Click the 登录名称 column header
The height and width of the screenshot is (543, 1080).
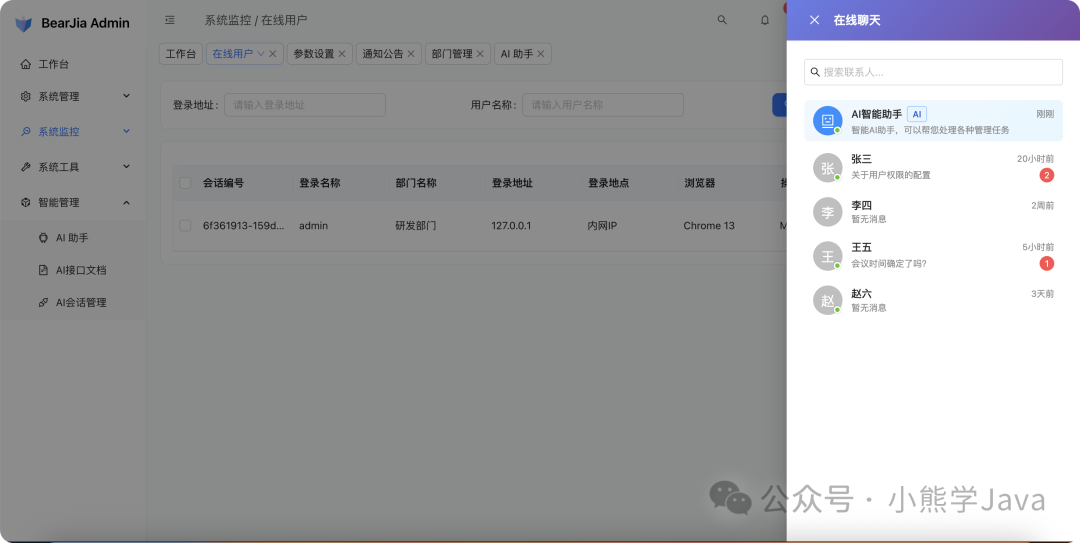tap(320, 183)
